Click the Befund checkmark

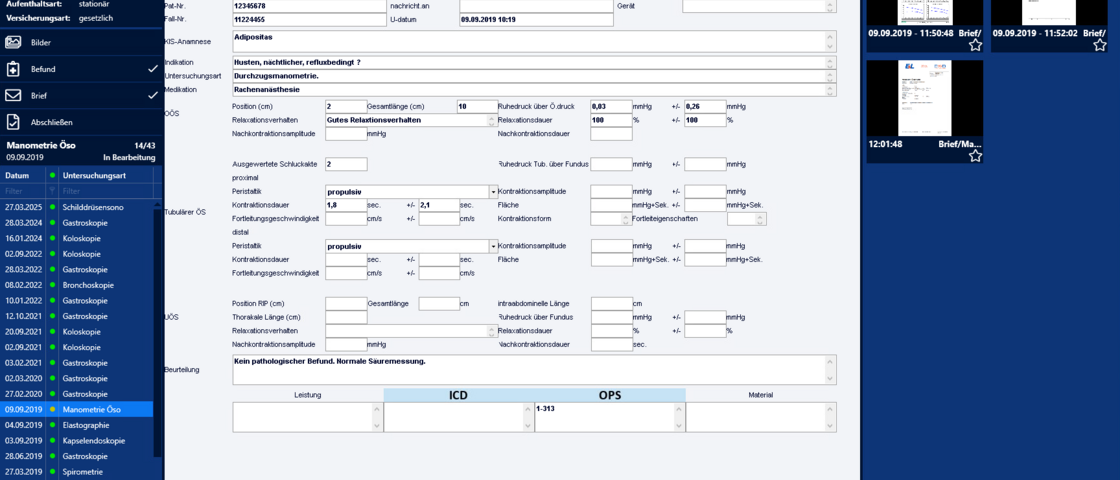click(152, 69)
